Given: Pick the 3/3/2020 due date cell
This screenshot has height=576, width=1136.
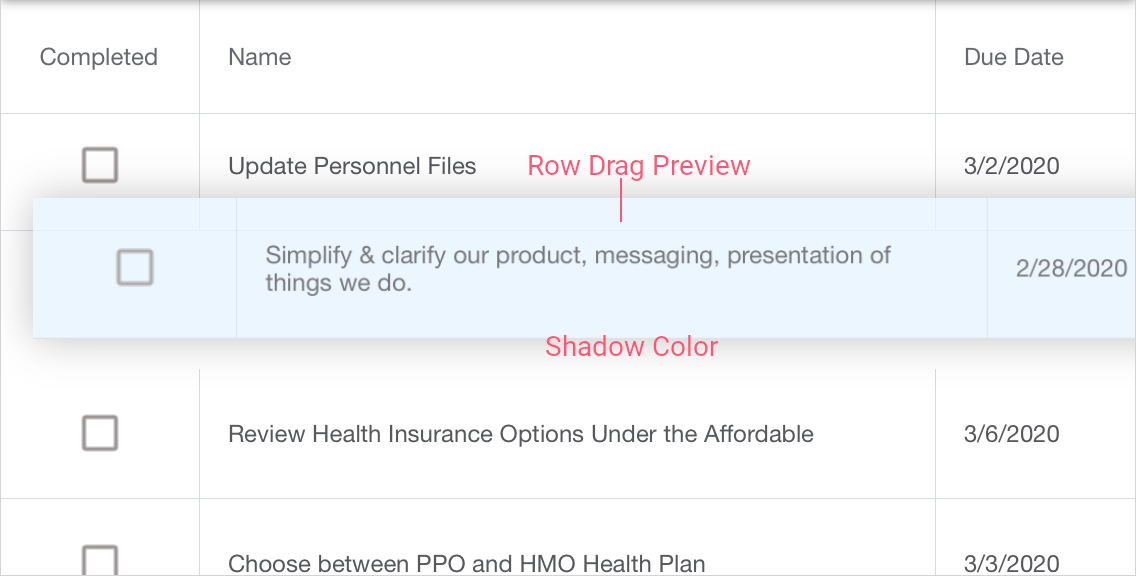Looking at the screenshot, I should (x=1011, y=563).
